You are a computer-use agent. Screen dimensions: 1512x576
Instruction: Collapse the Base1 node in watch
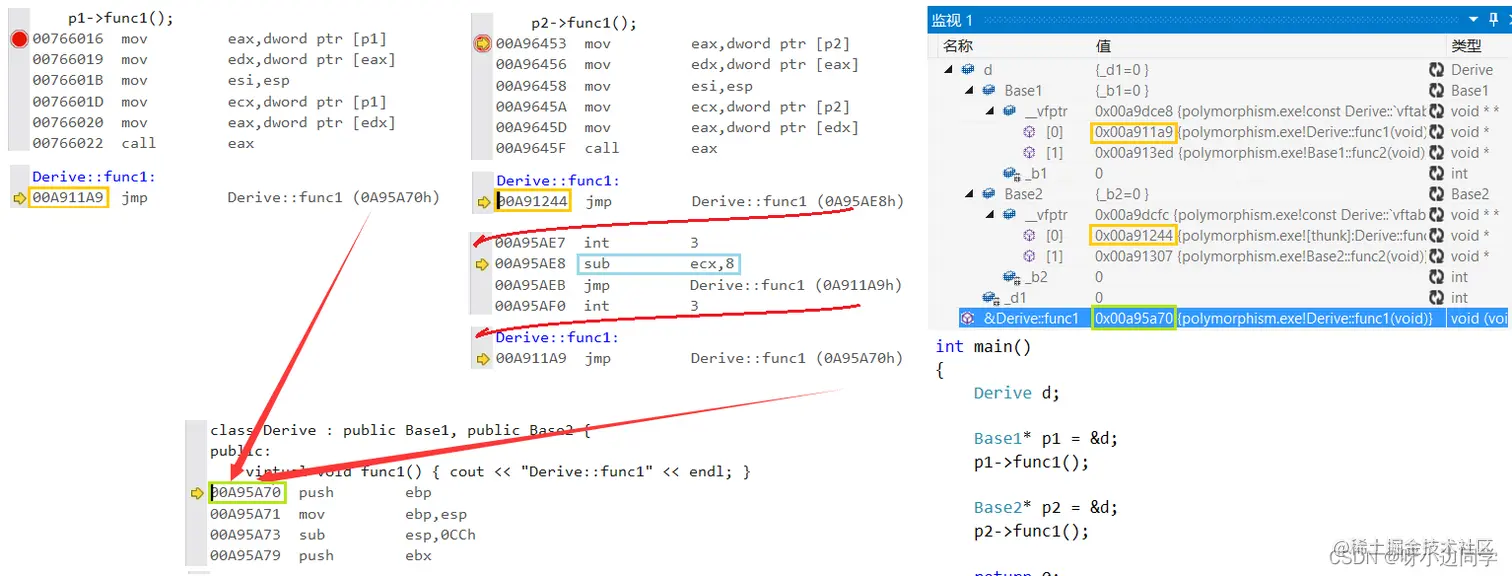pyautogui.click(x=968, y=91)
